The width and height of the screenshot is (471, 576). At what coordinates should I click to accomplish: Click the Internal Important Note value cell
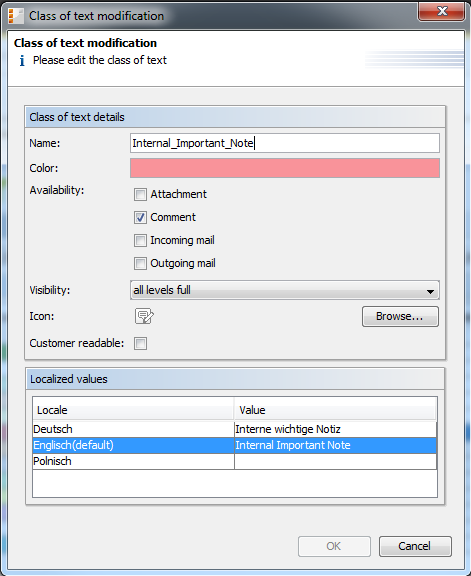tap(335, 445)
